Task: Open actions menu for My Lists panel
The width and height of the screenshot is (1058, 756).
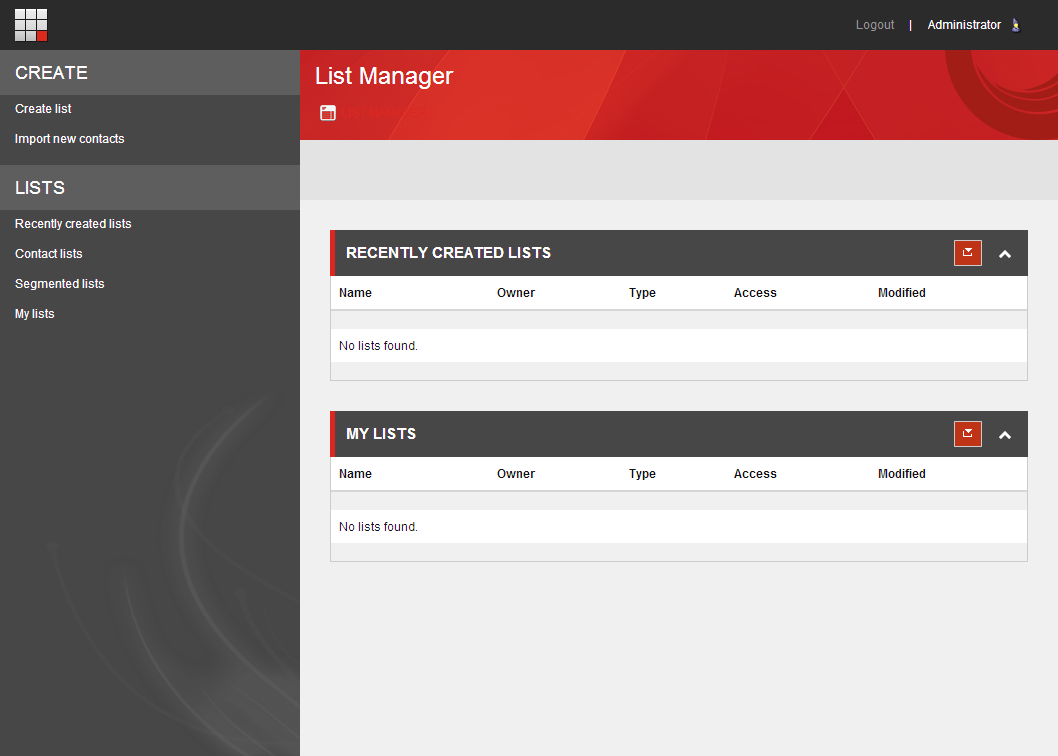Action: pyautogui.click(x=967, y=434)
